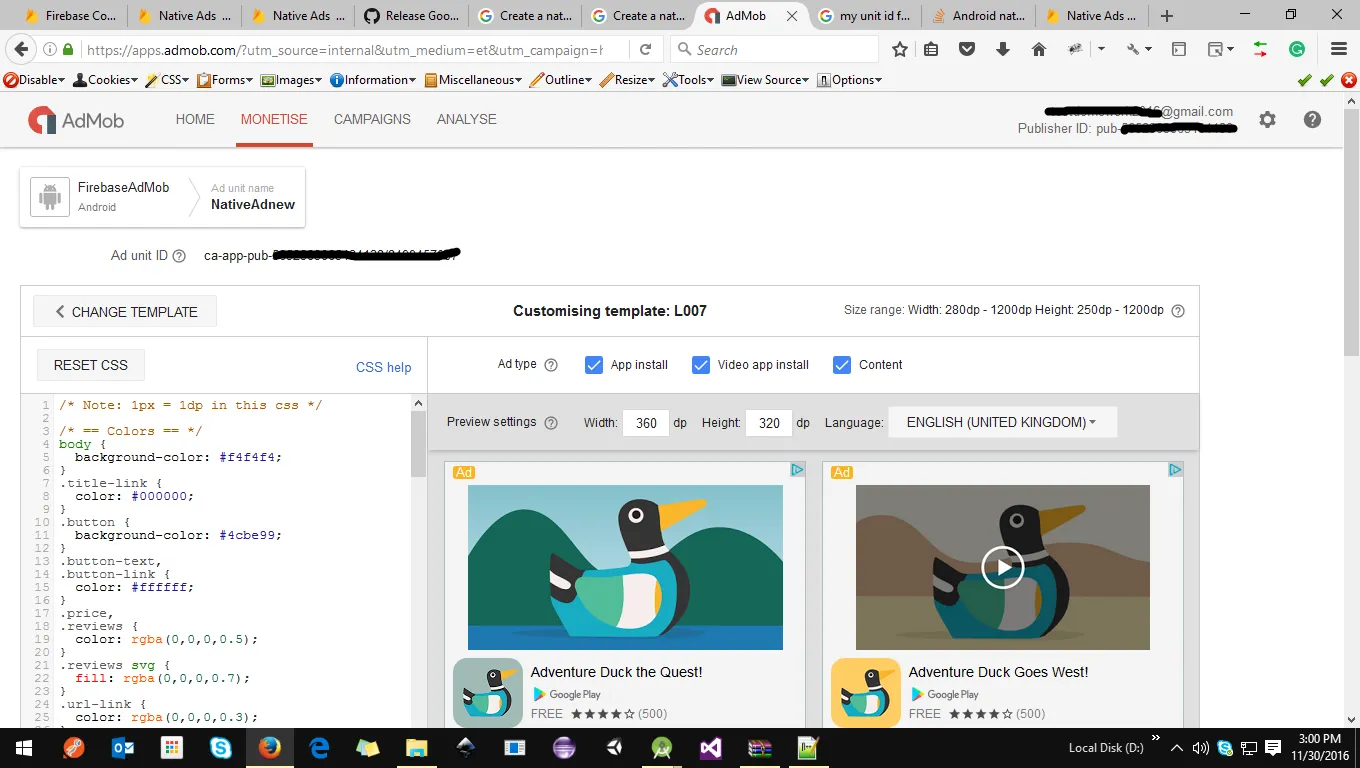1360x768 pixels.
Task: Switch to the Release Goo... GitHub browser tab
Action: [x=412, y=16]
